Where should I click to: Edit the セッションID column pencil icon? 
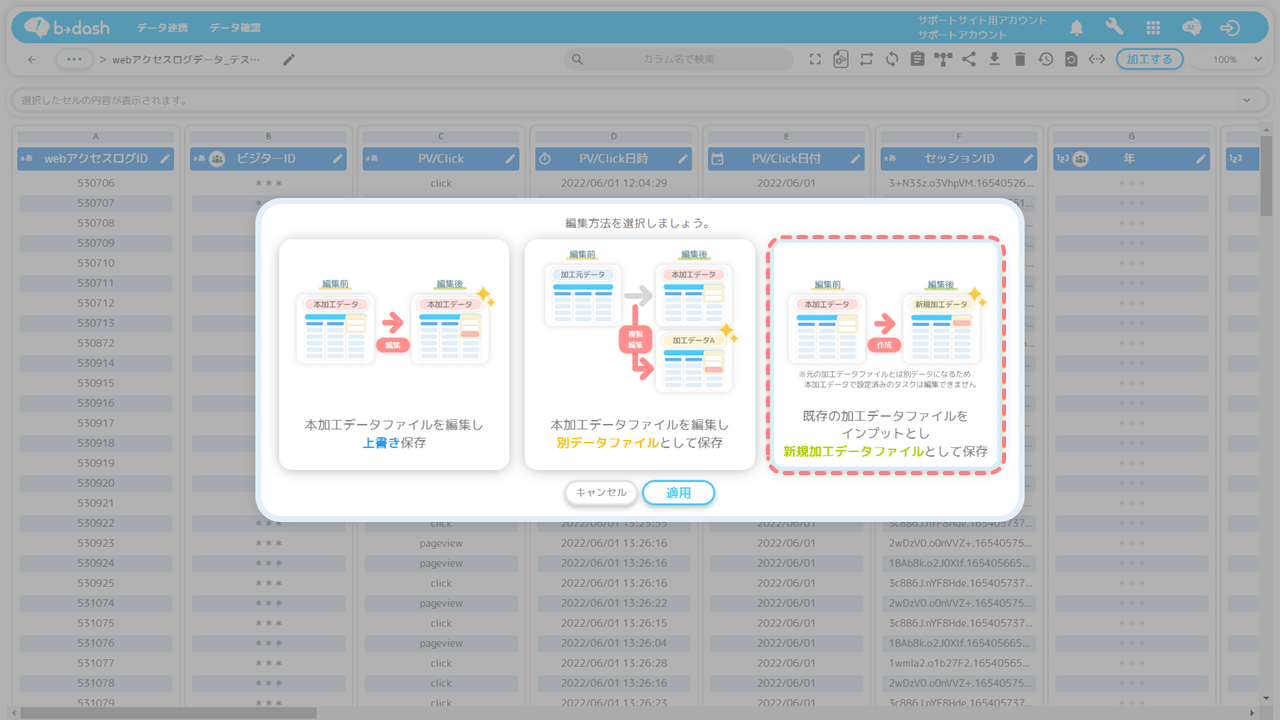(x=1028, y=159)
